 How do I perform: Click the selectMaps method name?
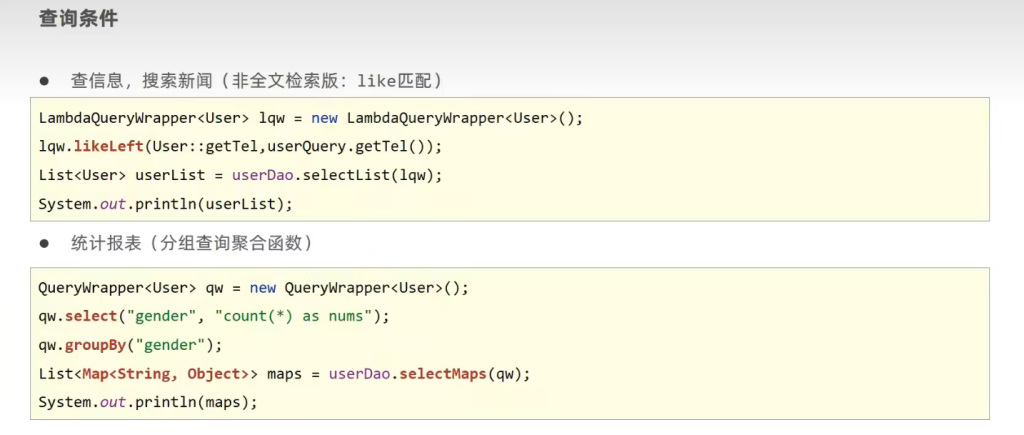tap(438, 374)
